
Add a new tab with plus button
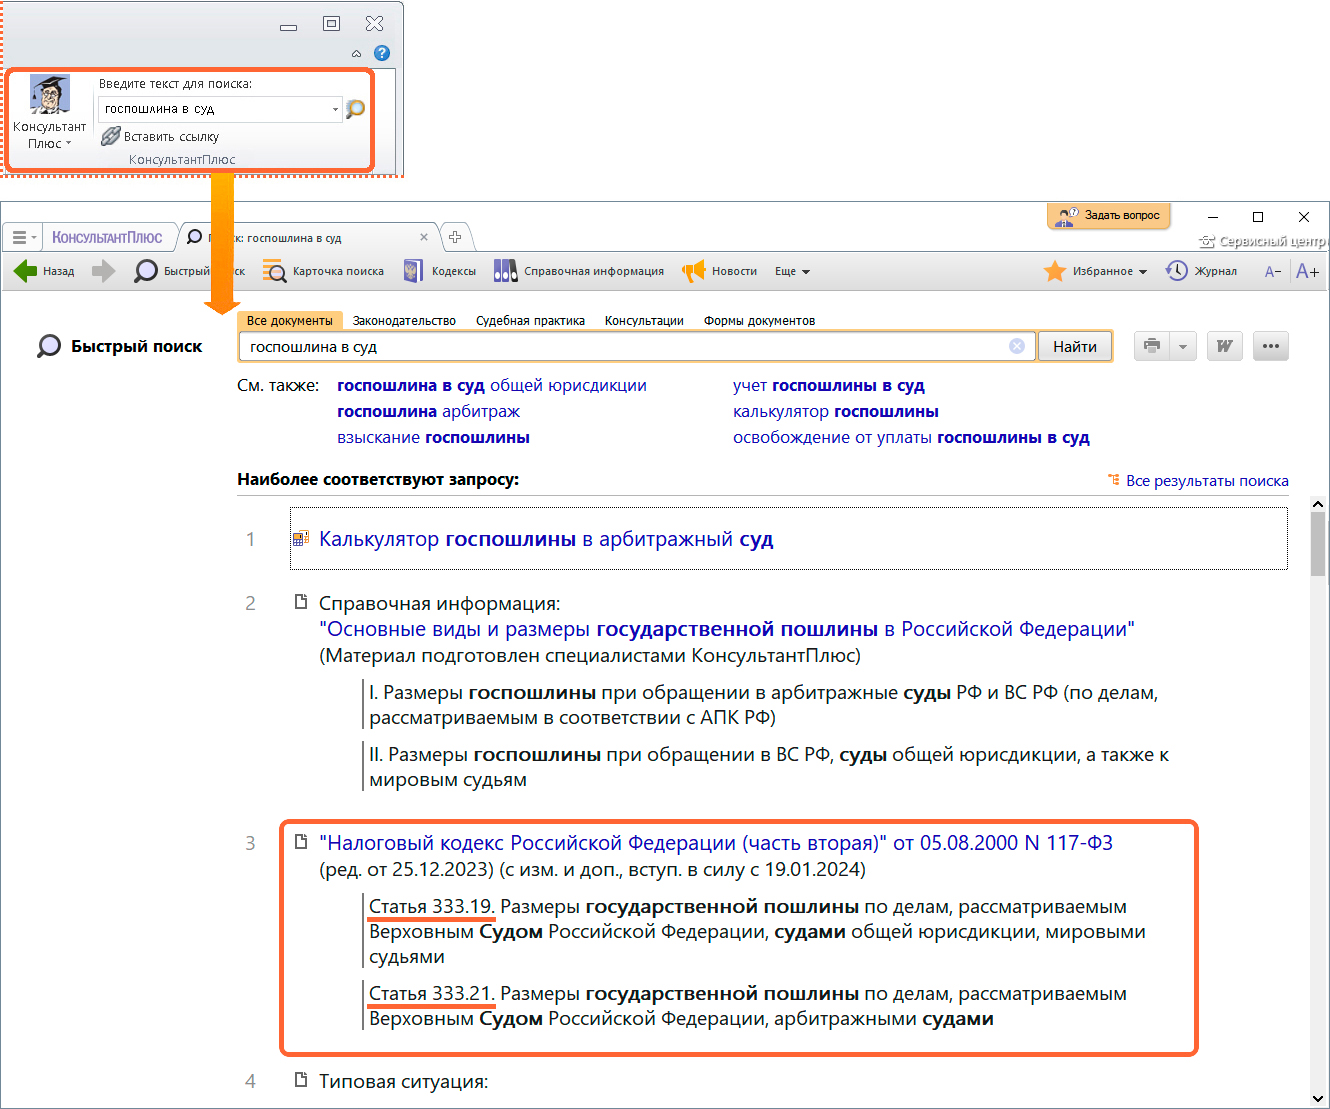tap(455, 237)
